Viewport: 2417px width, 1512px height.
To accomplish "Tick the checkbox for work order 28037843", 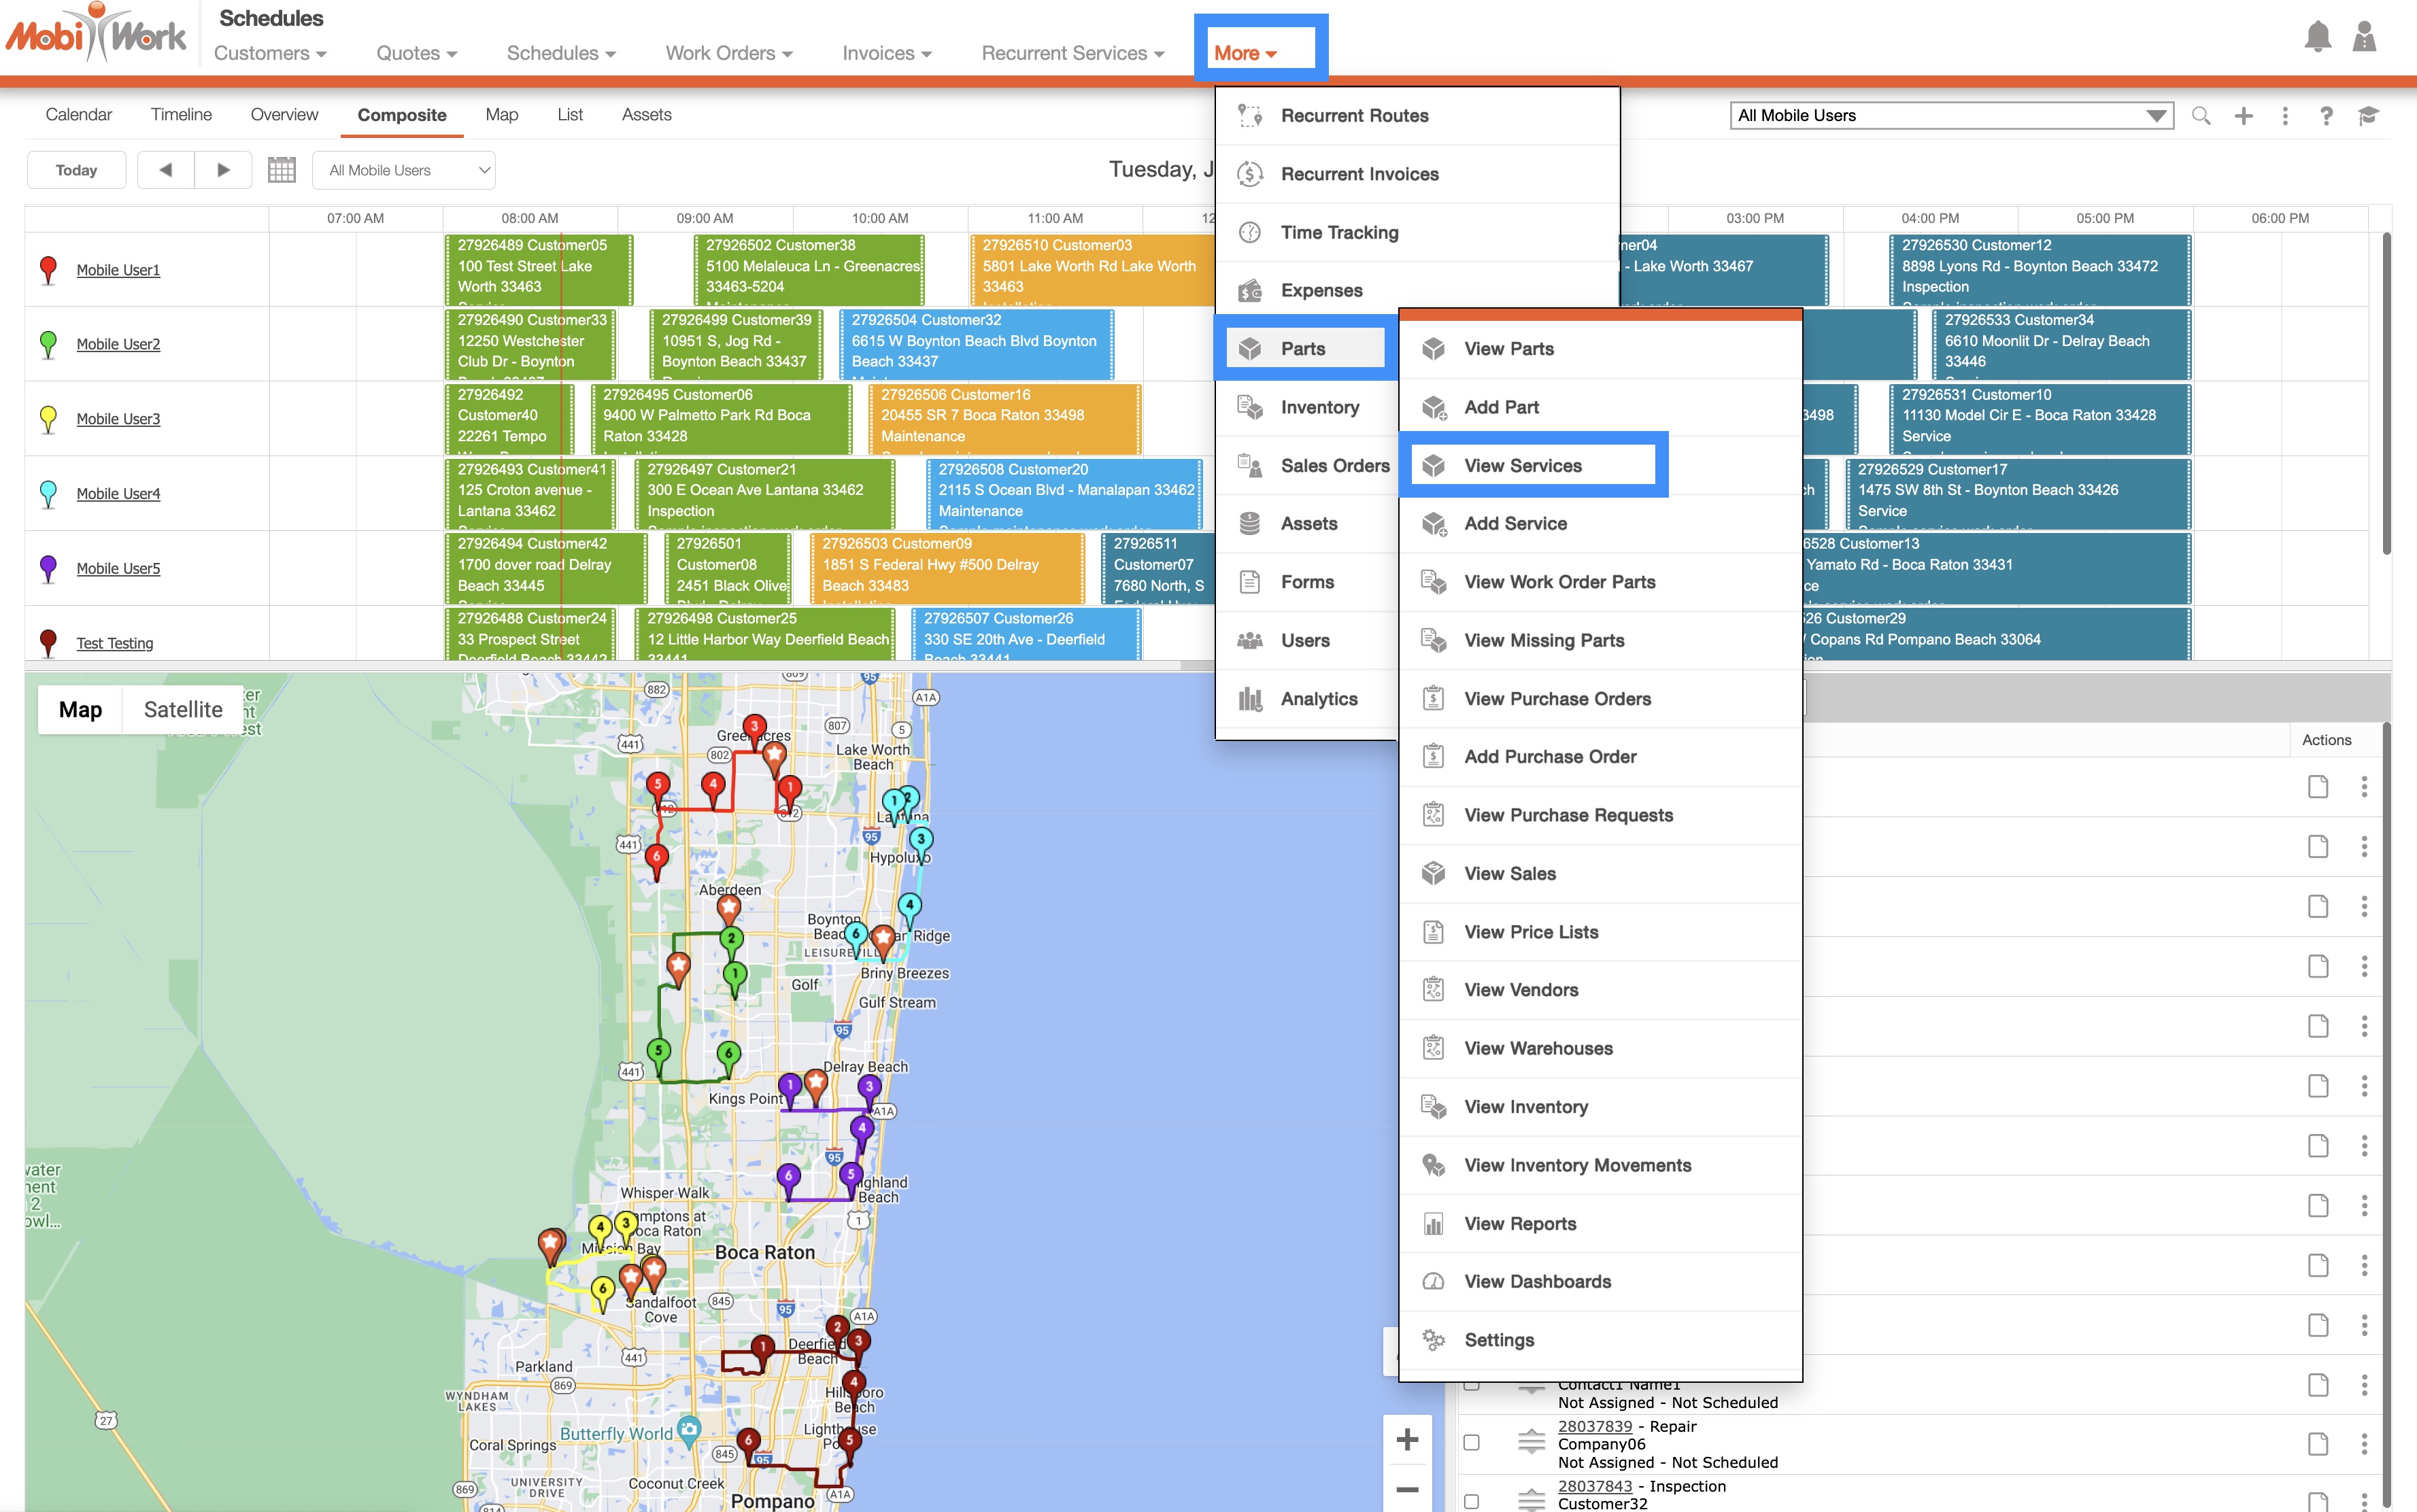I will [1471, 1501].
